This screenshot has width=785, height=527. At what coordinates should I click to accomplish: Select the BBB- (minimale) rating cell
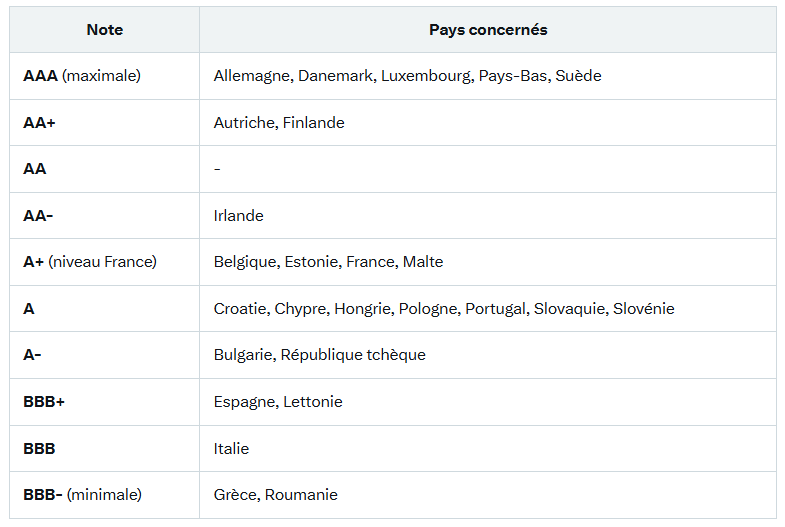coord(105,495)
